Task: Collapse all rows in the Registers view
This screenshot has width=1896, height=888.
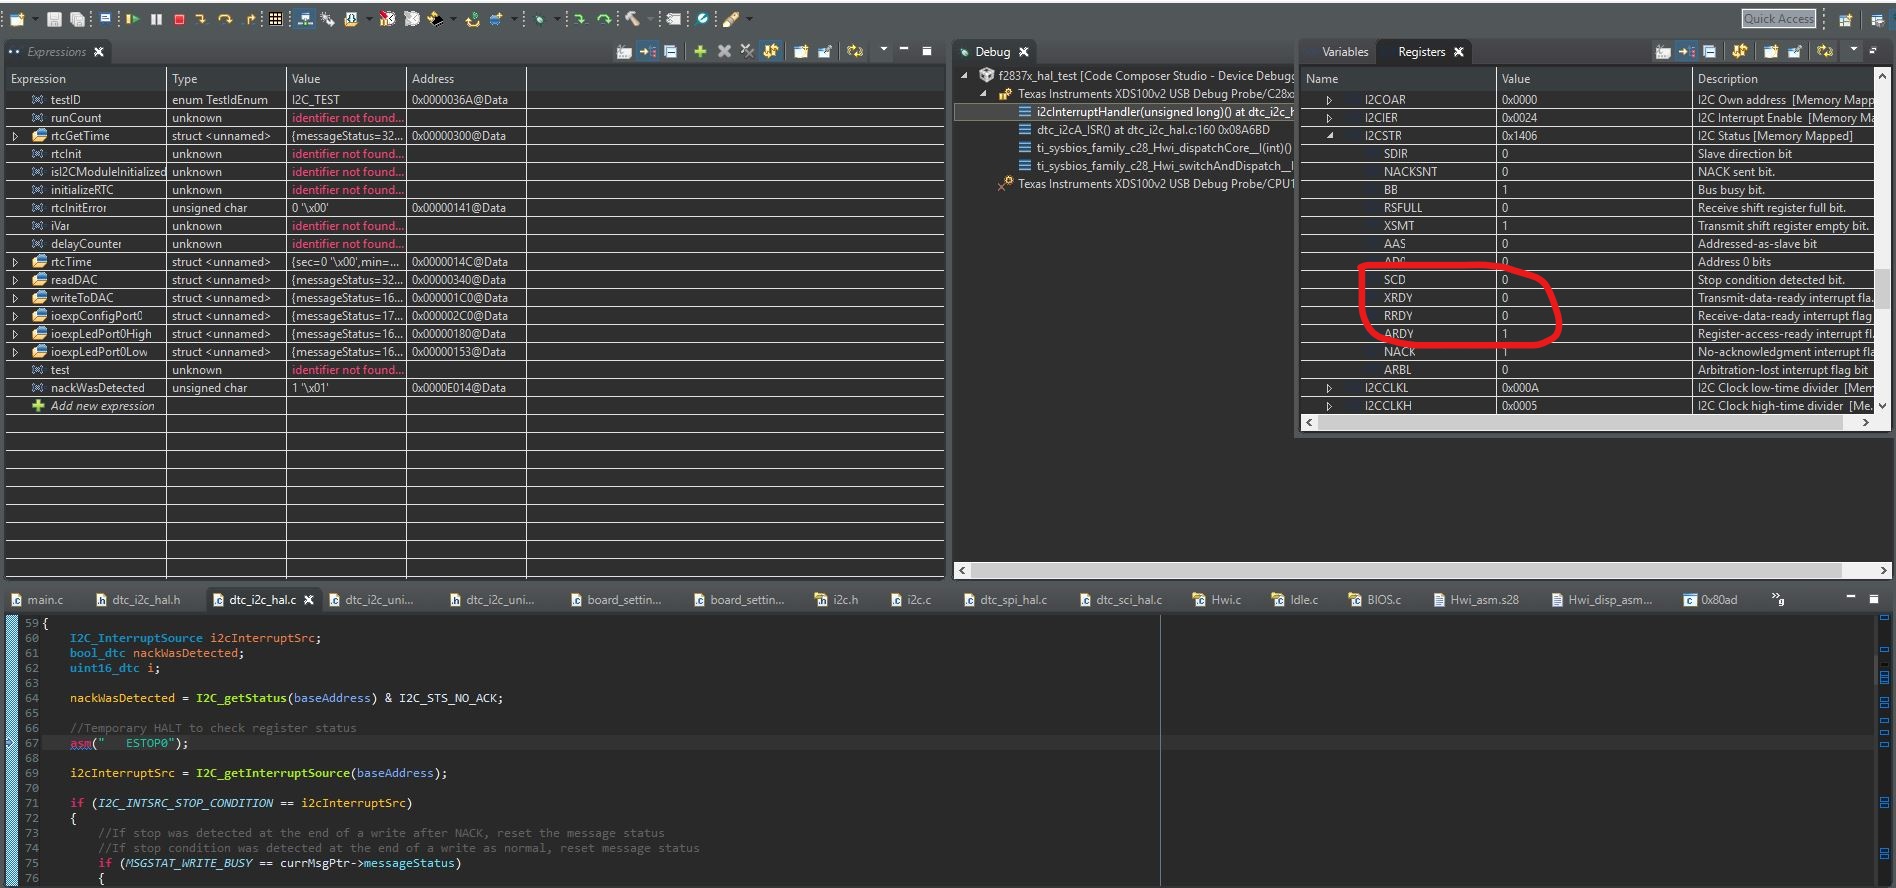Action: click(1709, 51)
